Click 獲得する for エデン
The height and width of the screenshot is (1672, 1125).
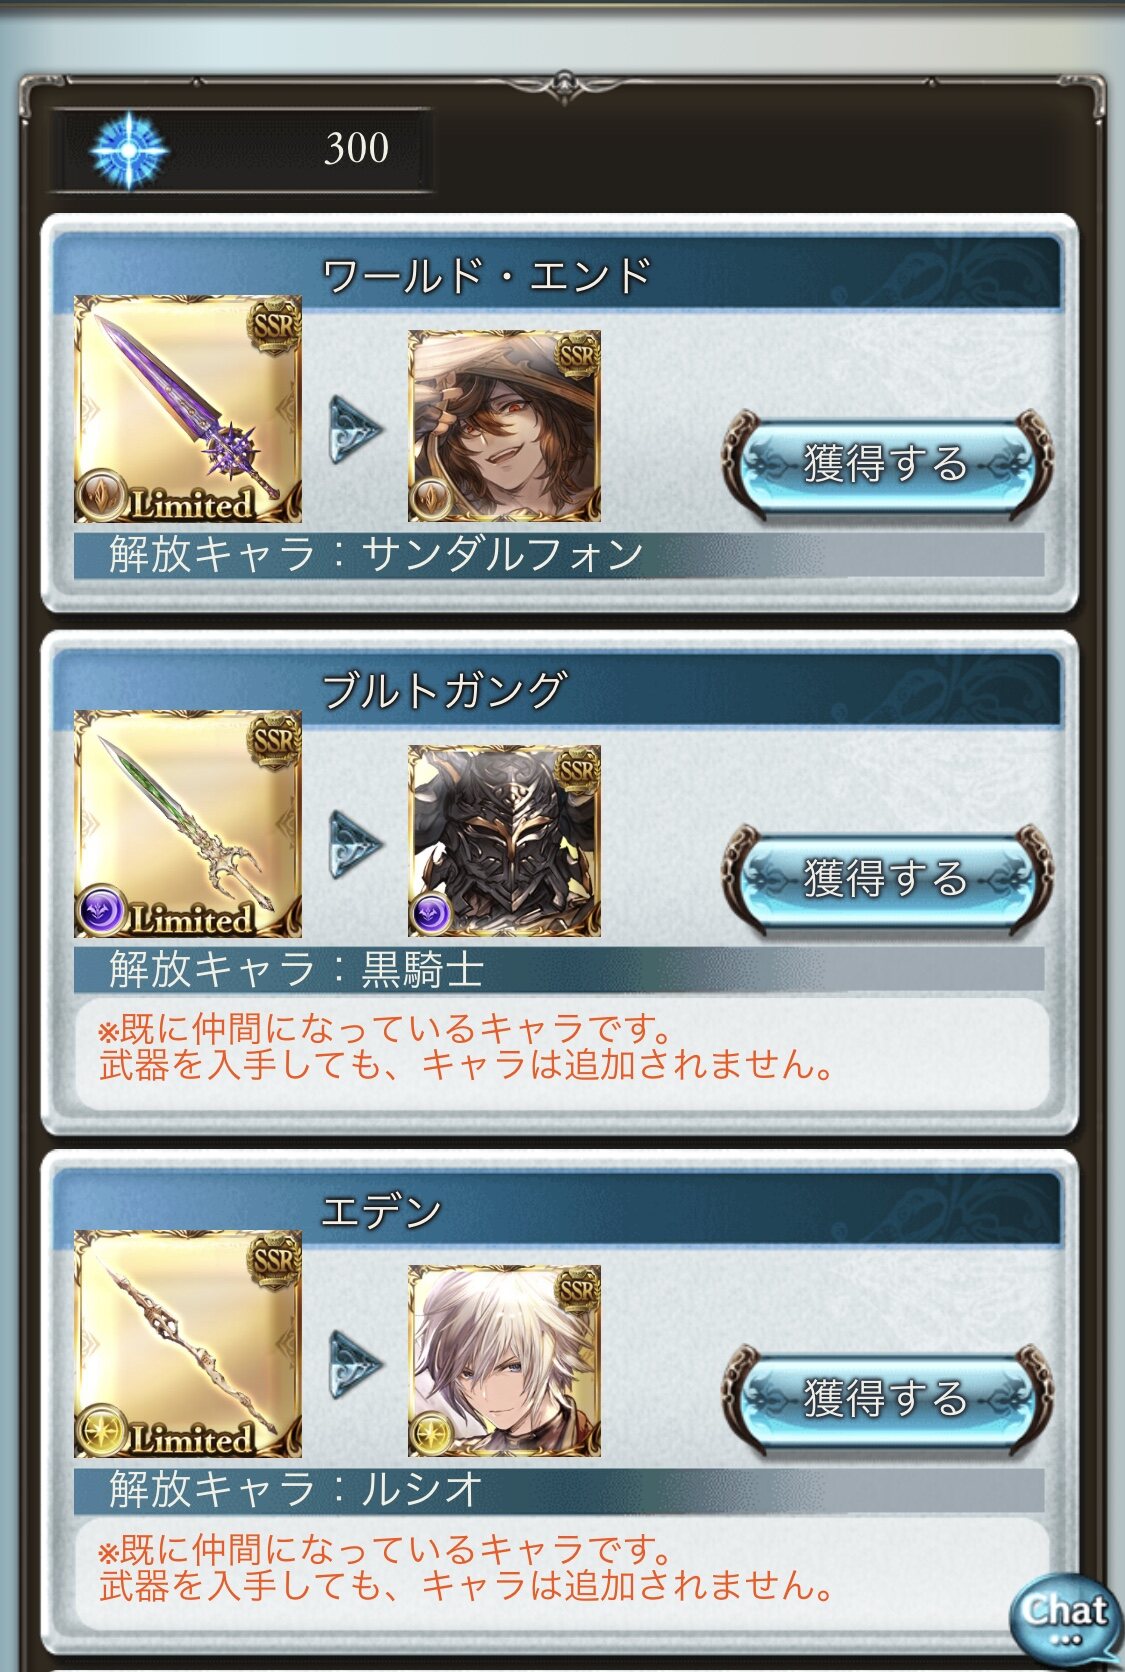(x=886, y=1399)
